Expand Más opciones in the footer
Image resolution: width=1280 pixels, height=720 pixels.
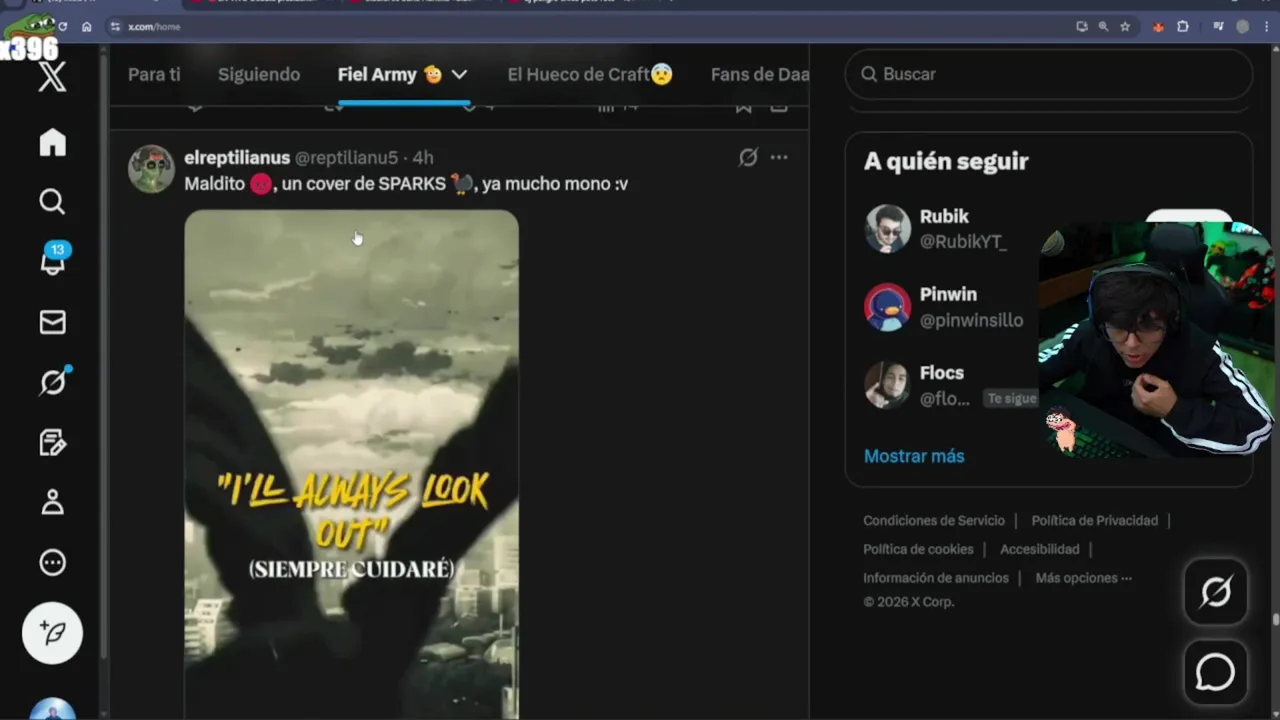pos(1083,578)
